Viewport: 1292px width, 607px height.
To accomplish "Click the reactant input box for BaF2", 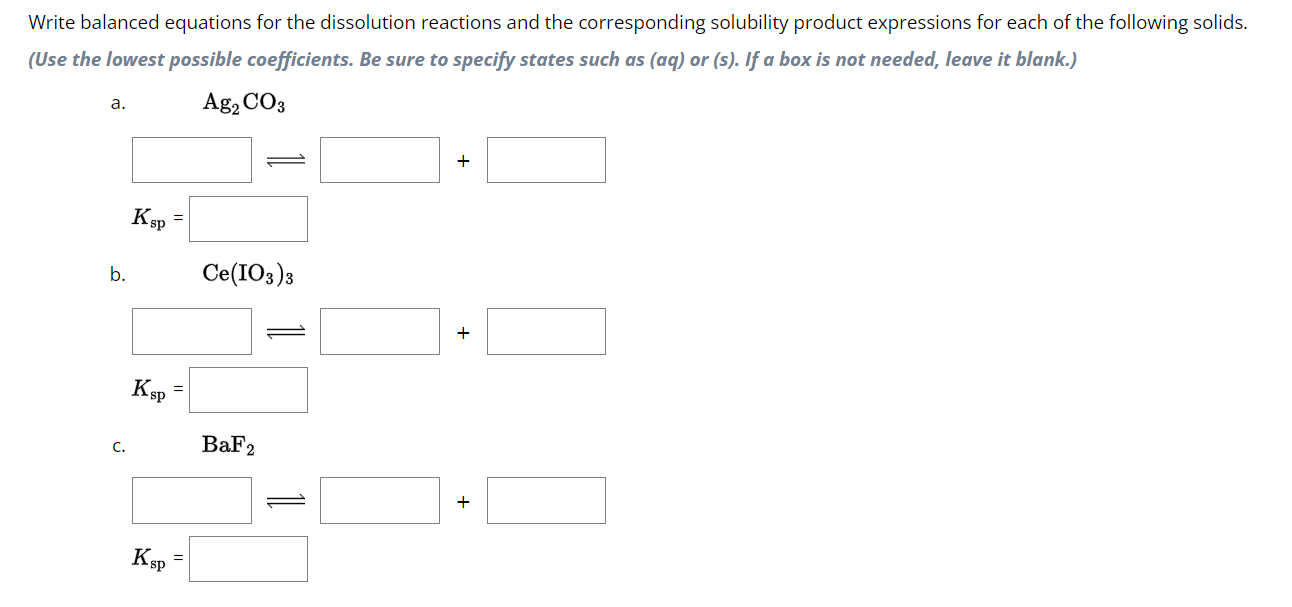I will pyautogui.click(x=190, y=499).
